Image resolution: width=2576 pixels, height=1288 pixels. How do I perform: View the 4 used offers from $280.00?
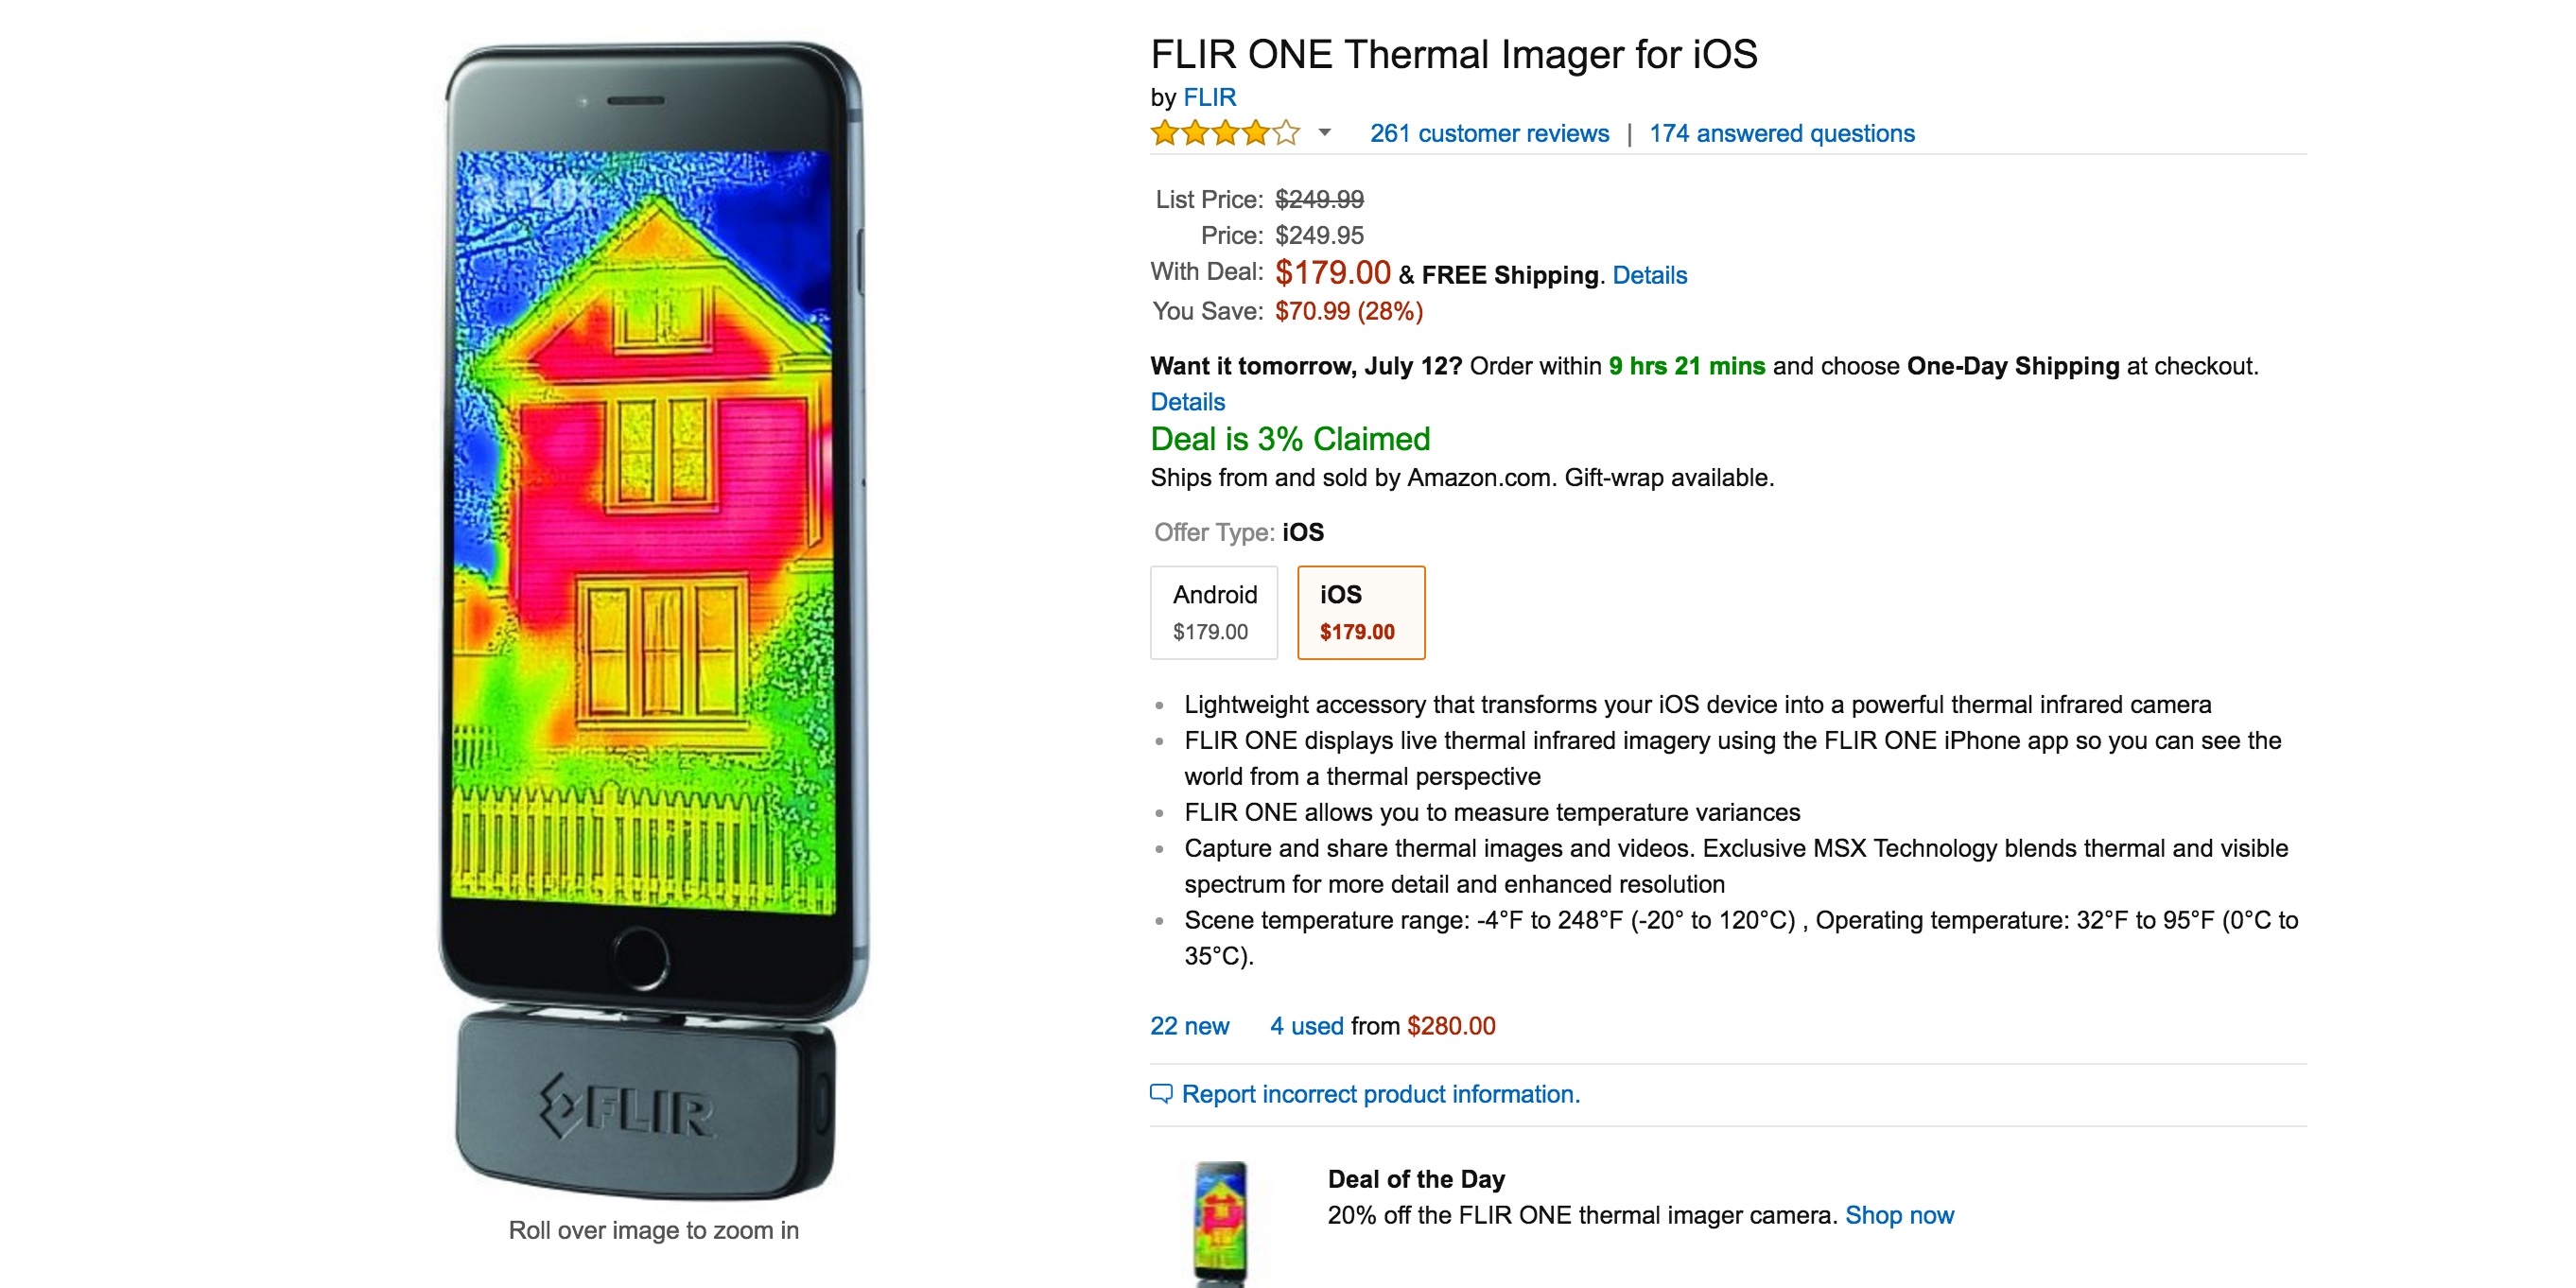point(1305,1025)
